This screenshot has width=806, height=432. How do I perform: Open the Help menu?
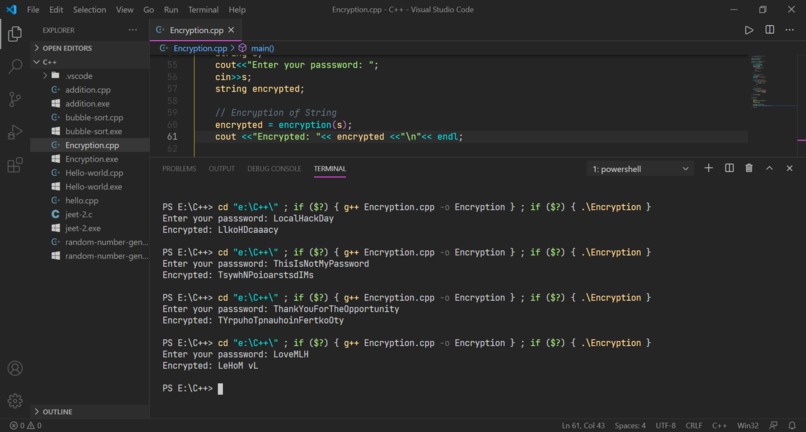click(237, 10)
